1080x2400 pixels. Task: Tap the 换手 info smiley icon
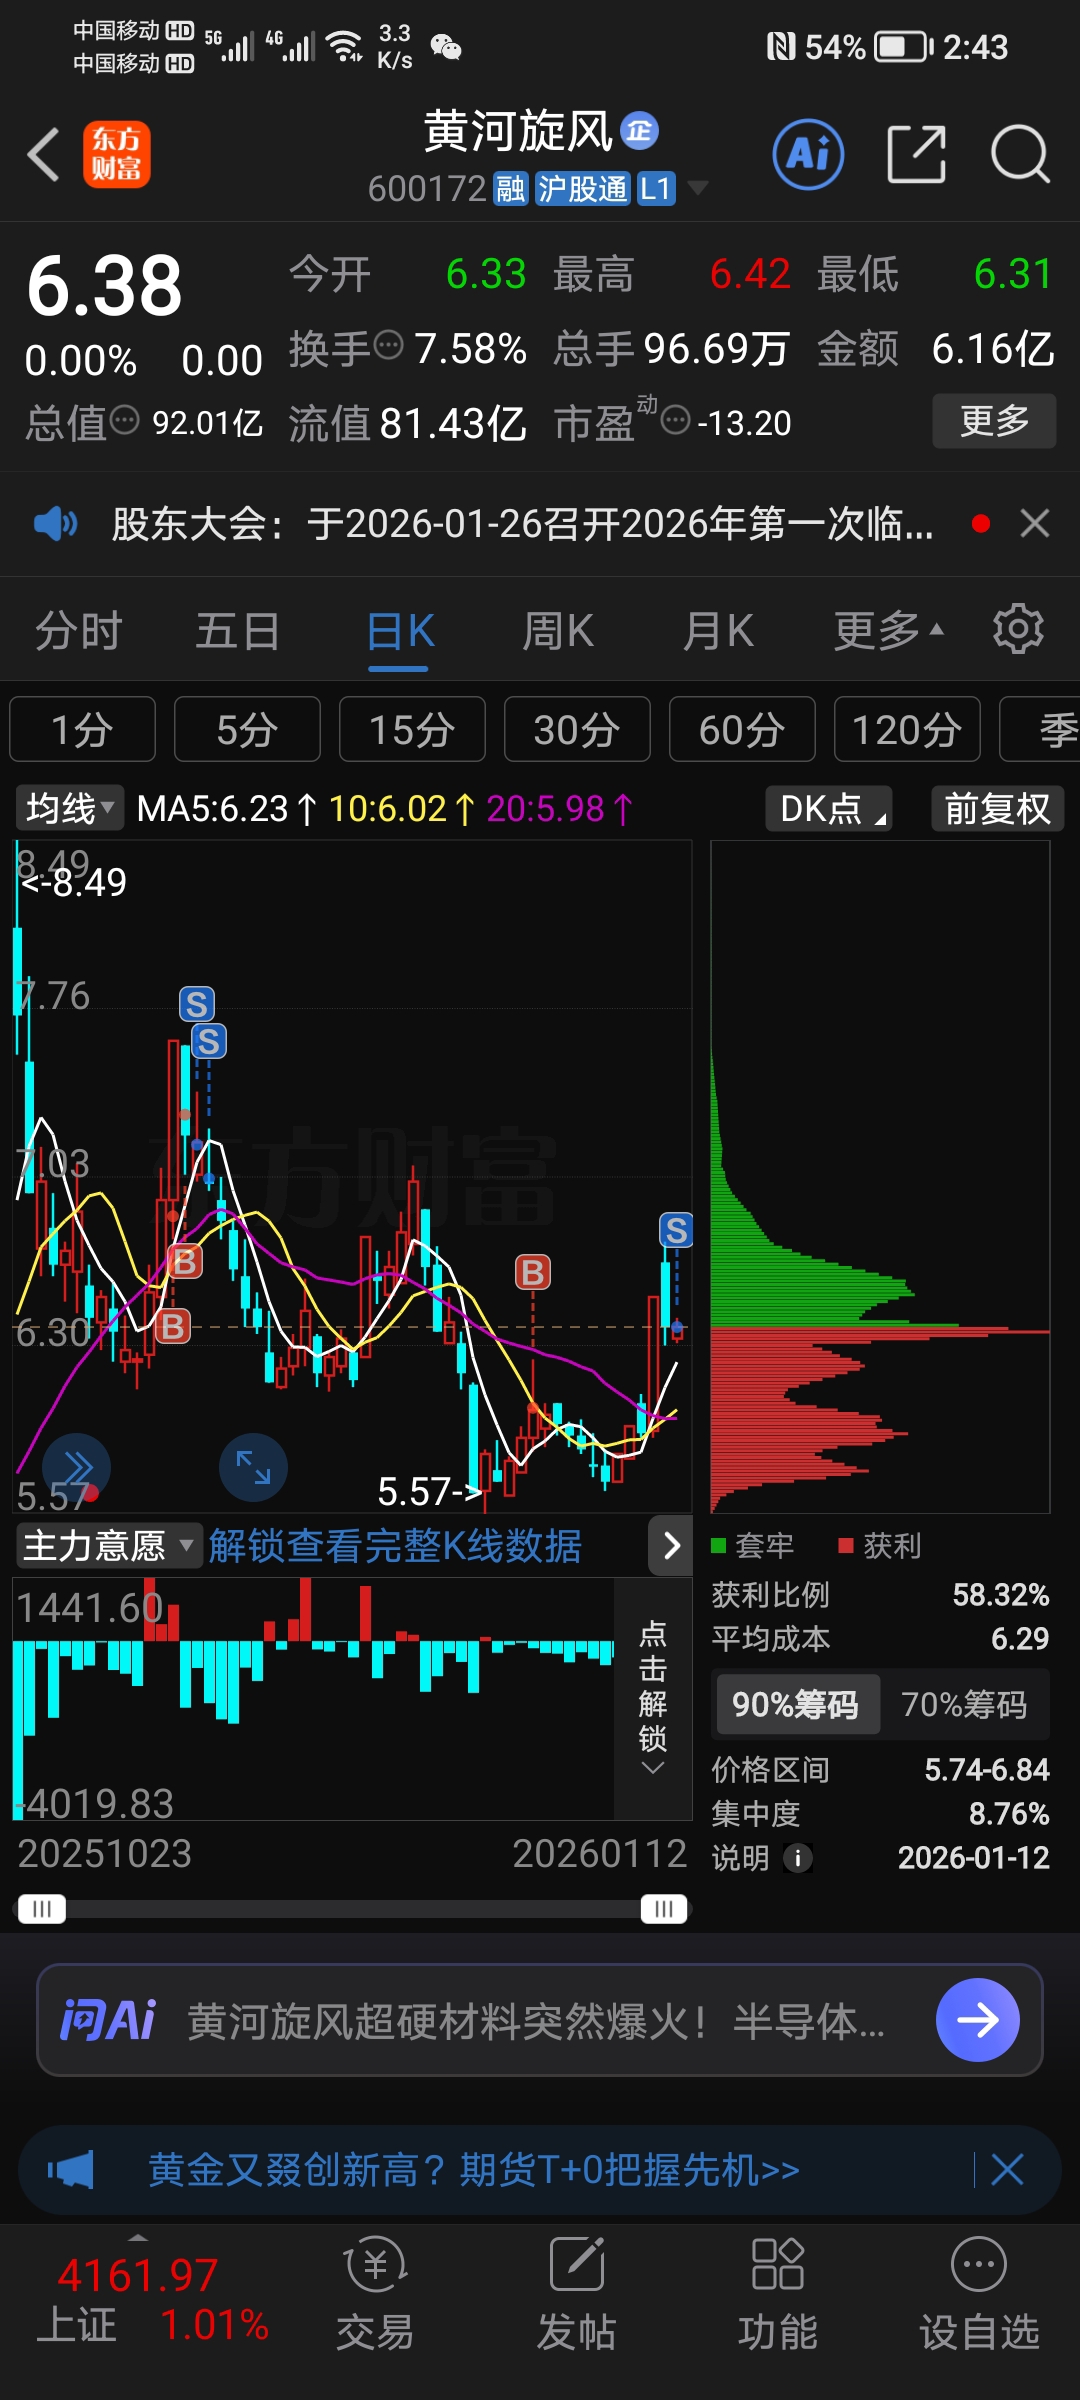[388, 346]
